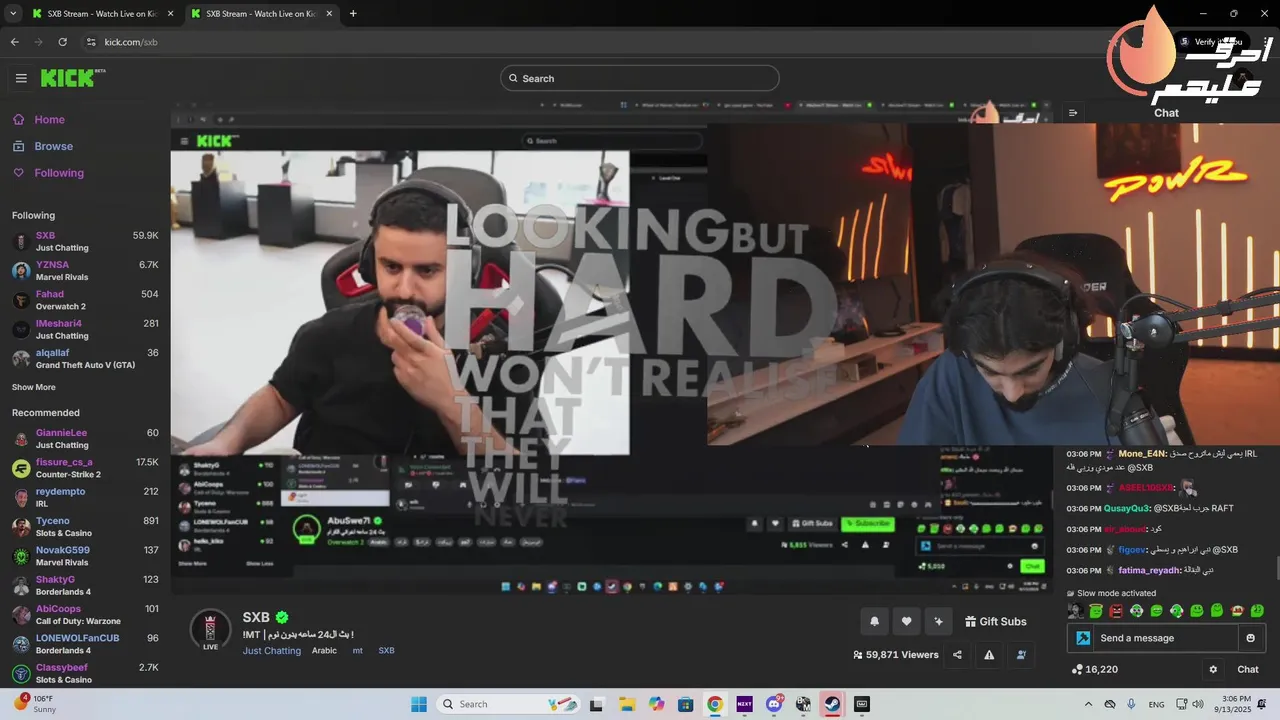Open a new browser tab

[353, 14]
